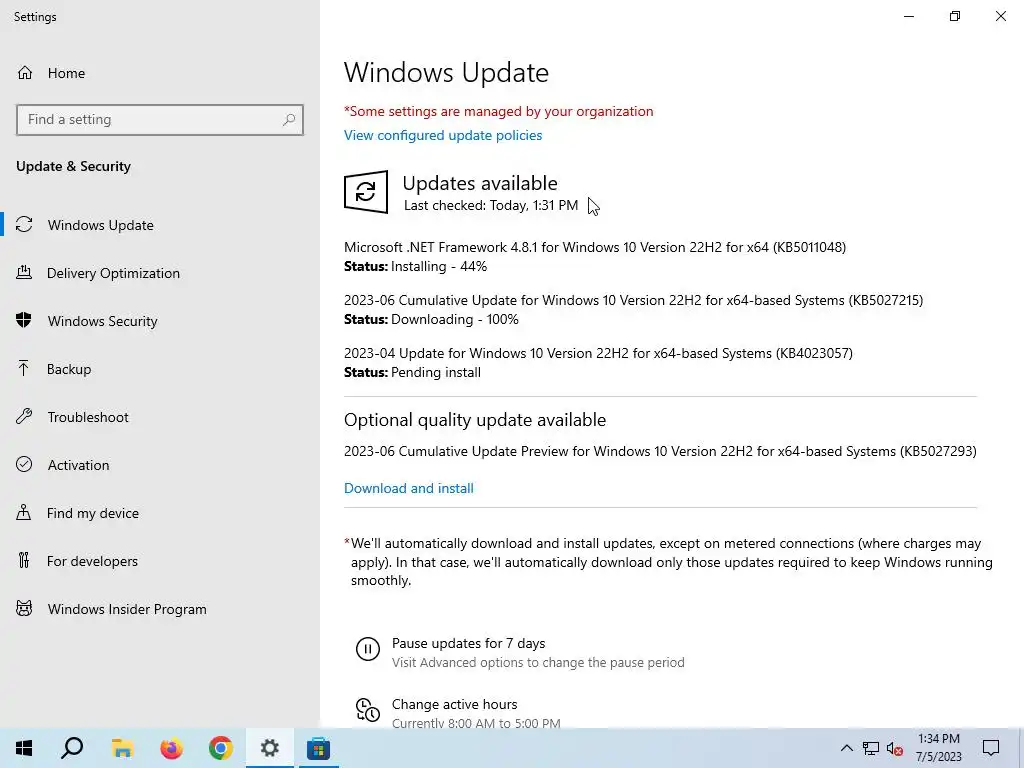Click the For developers tools icon
Viewport: 1024px width, 768px height.
pos(24,560)
